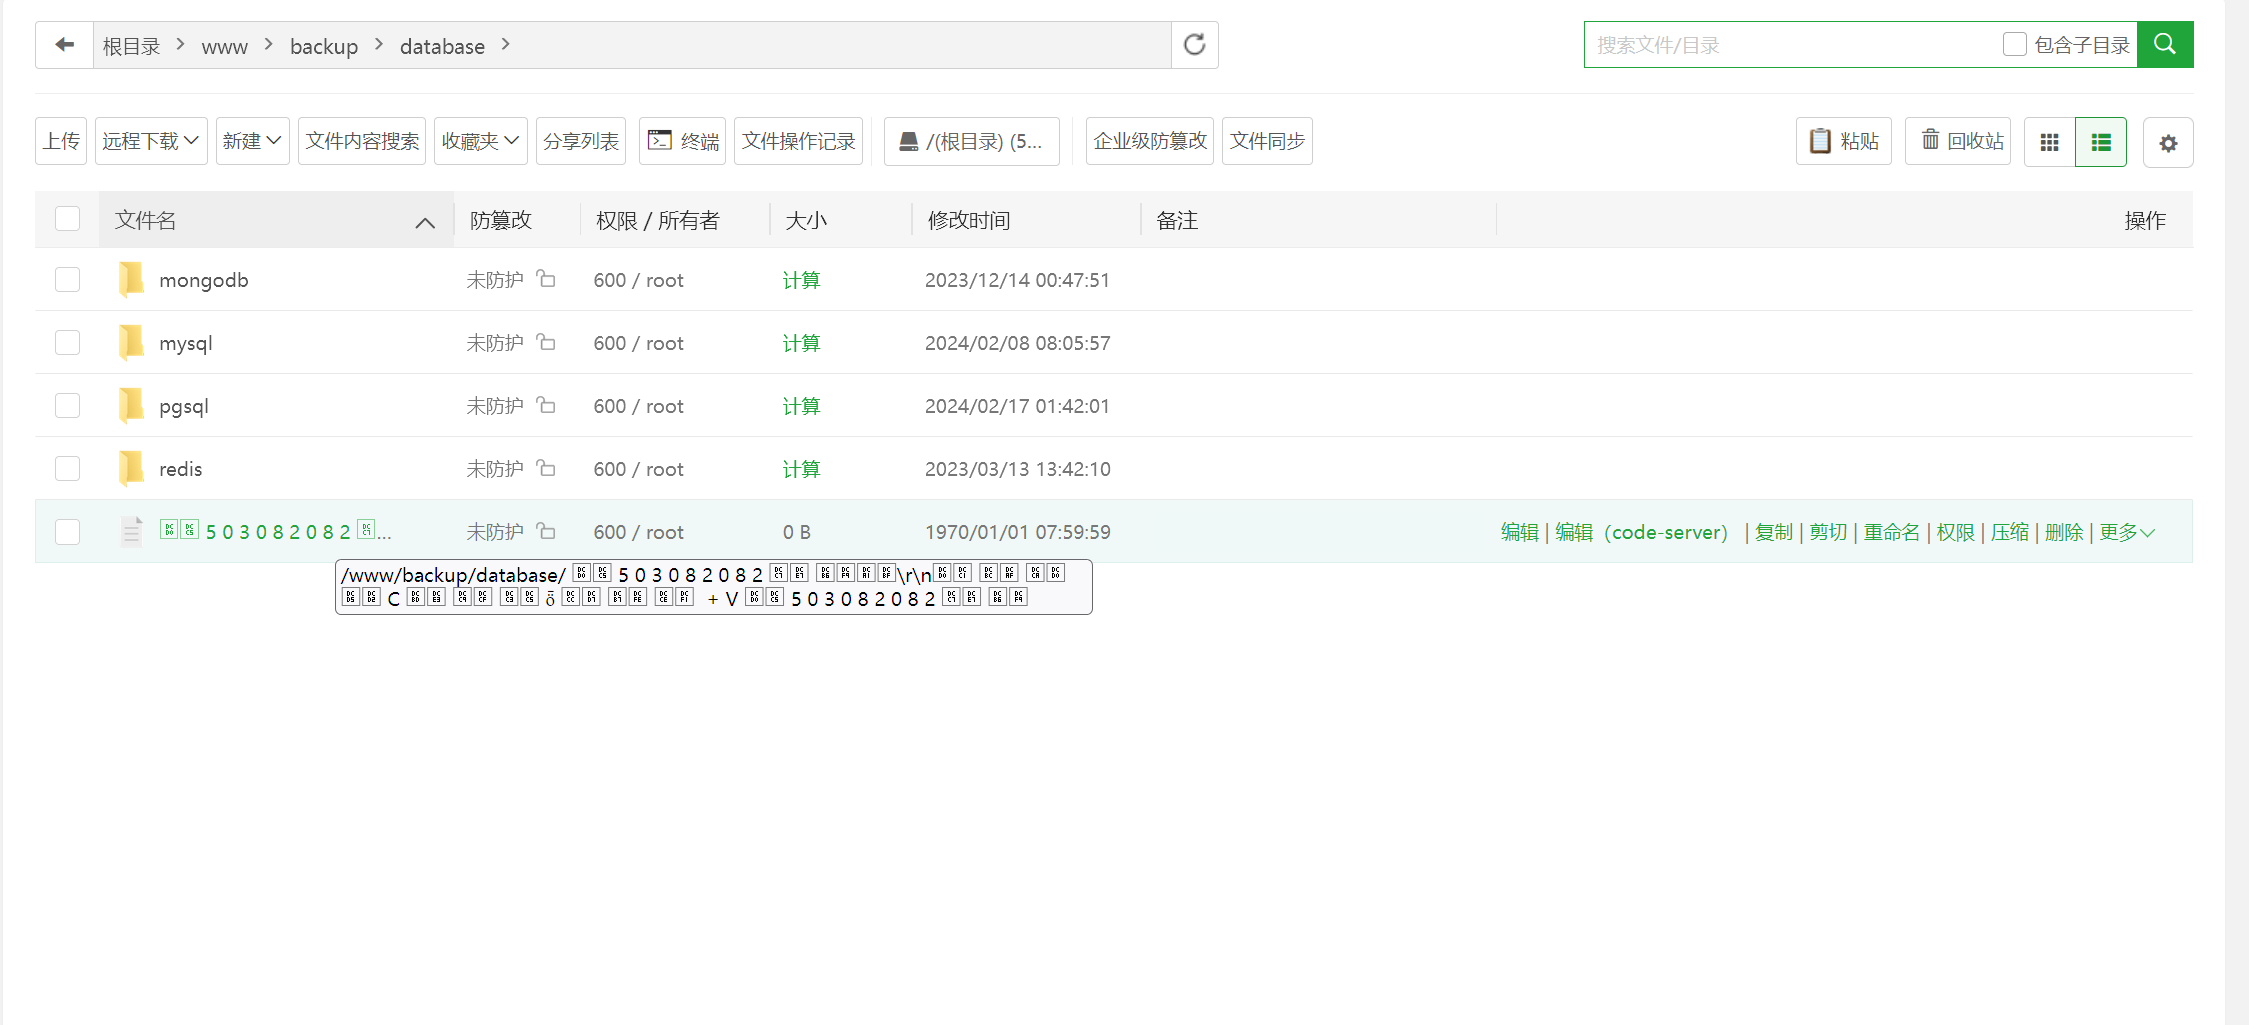Viewport: 2249px width, 1025px height.
Task: Switch to list view layout
Action: point(2101,142)
